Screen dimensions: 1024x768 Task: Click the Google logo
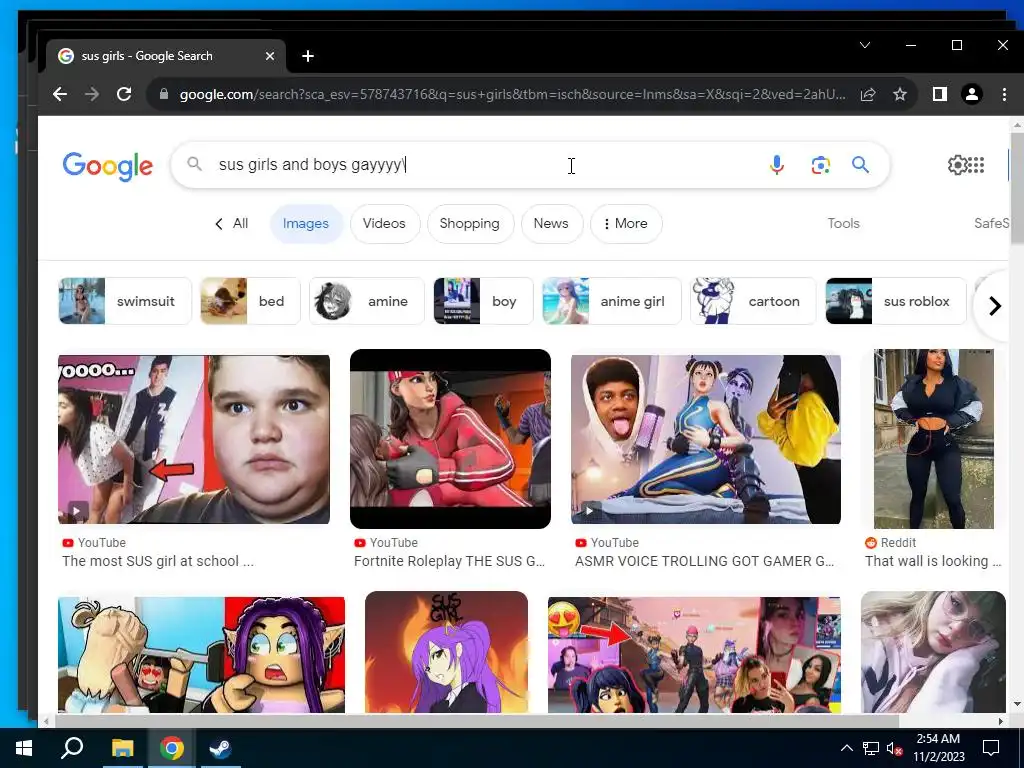coord(108,165)
